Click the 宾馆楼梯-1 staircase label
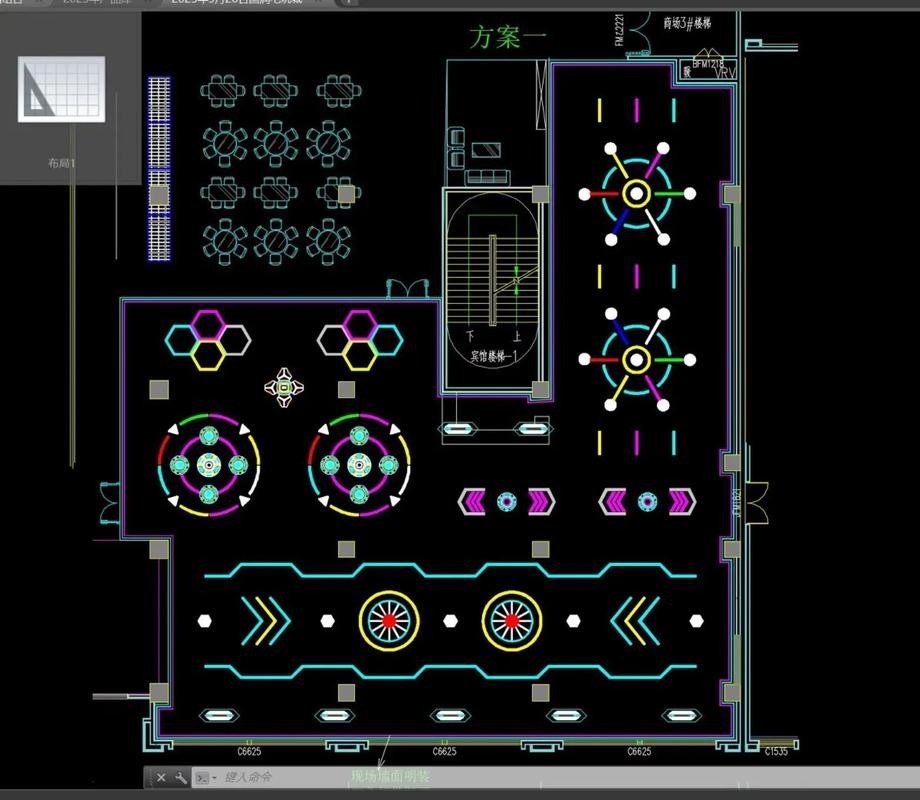Screen dimensions: 920x800 point(494,356)
